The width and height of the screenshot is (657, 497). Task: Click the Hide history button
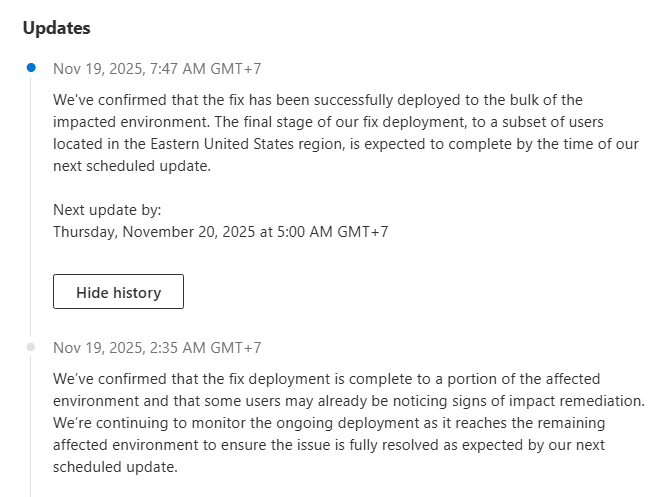coord(118,292)
